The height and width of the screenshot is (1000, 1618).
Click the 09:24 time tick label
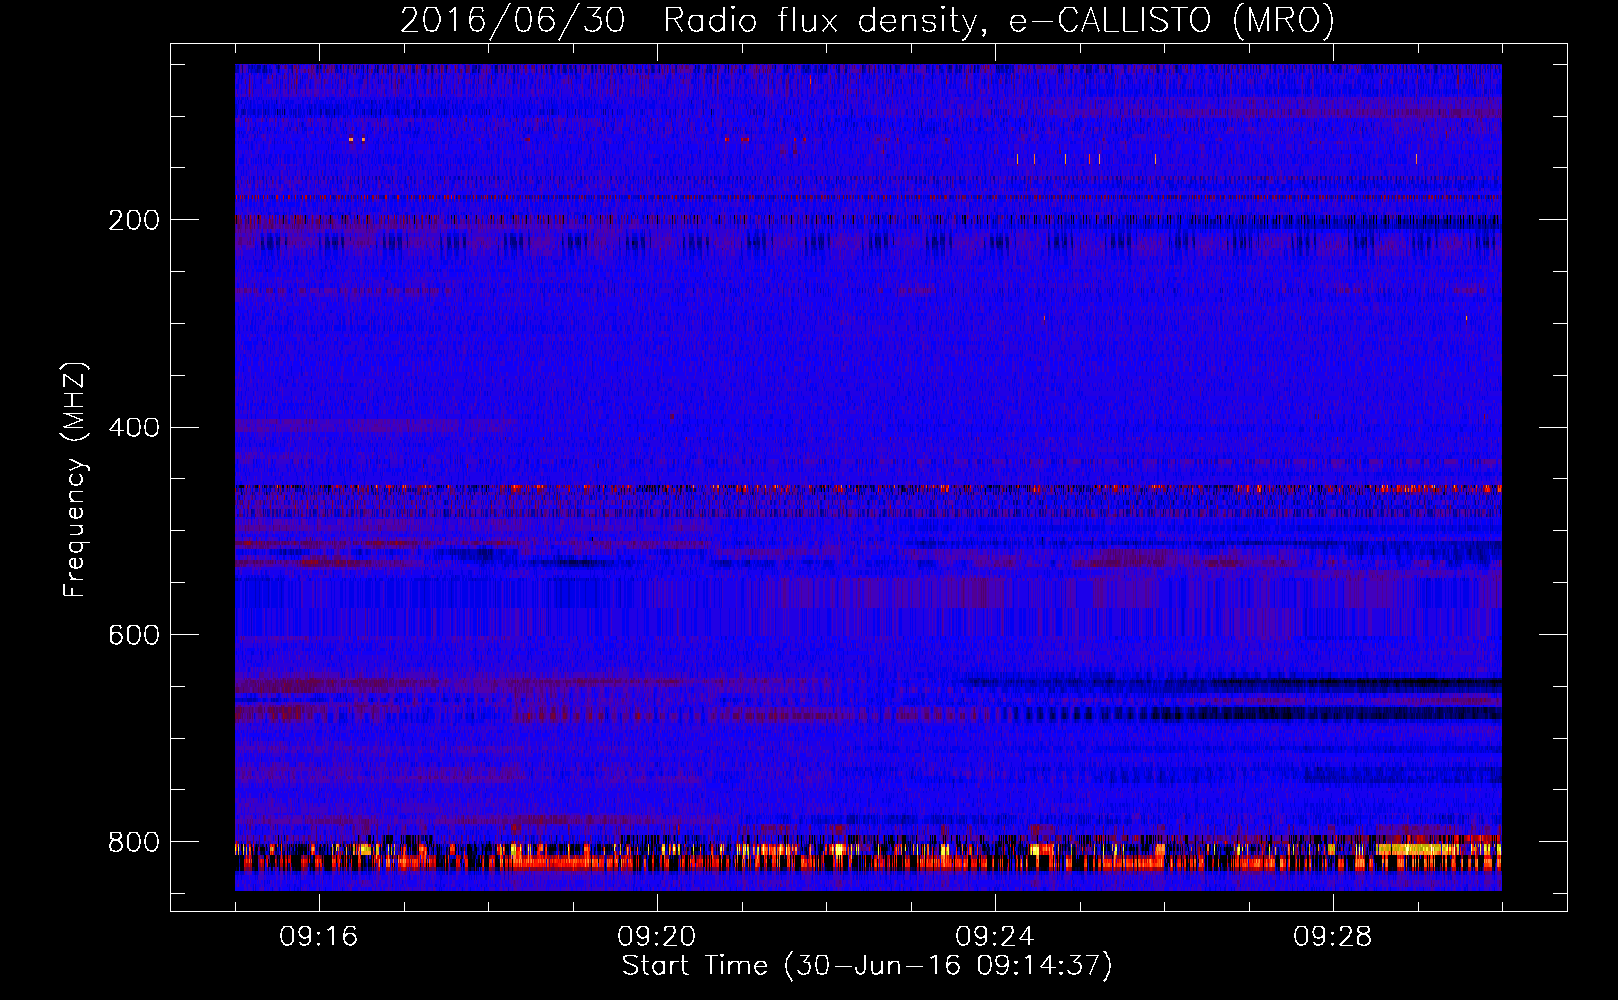coord(995,937)
